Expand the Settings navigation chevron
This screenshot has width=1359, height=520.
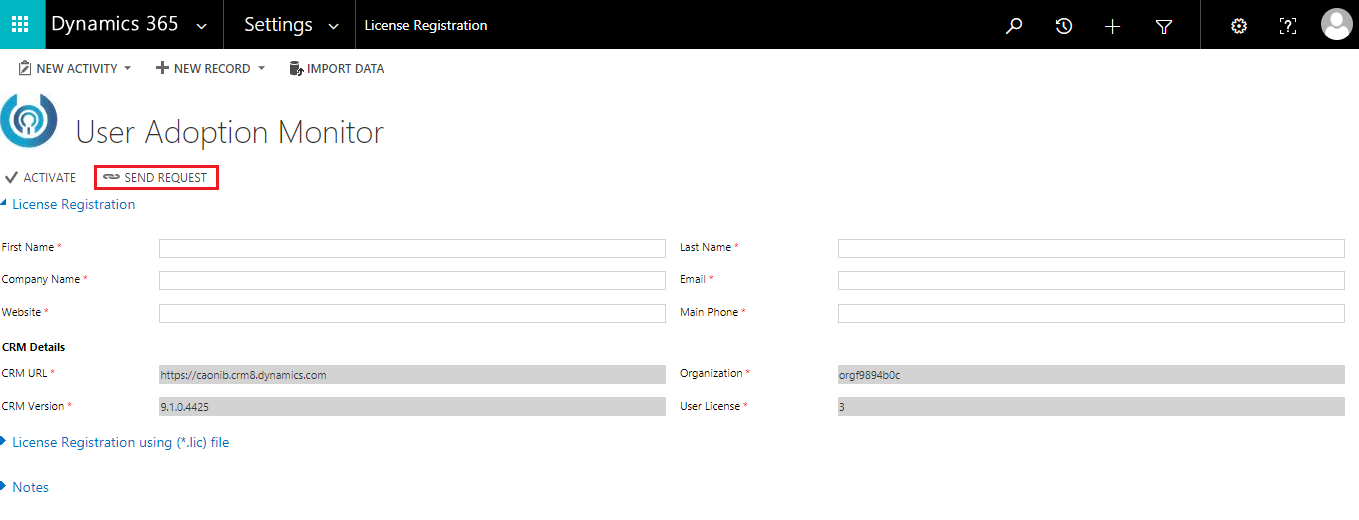point(334,27)
